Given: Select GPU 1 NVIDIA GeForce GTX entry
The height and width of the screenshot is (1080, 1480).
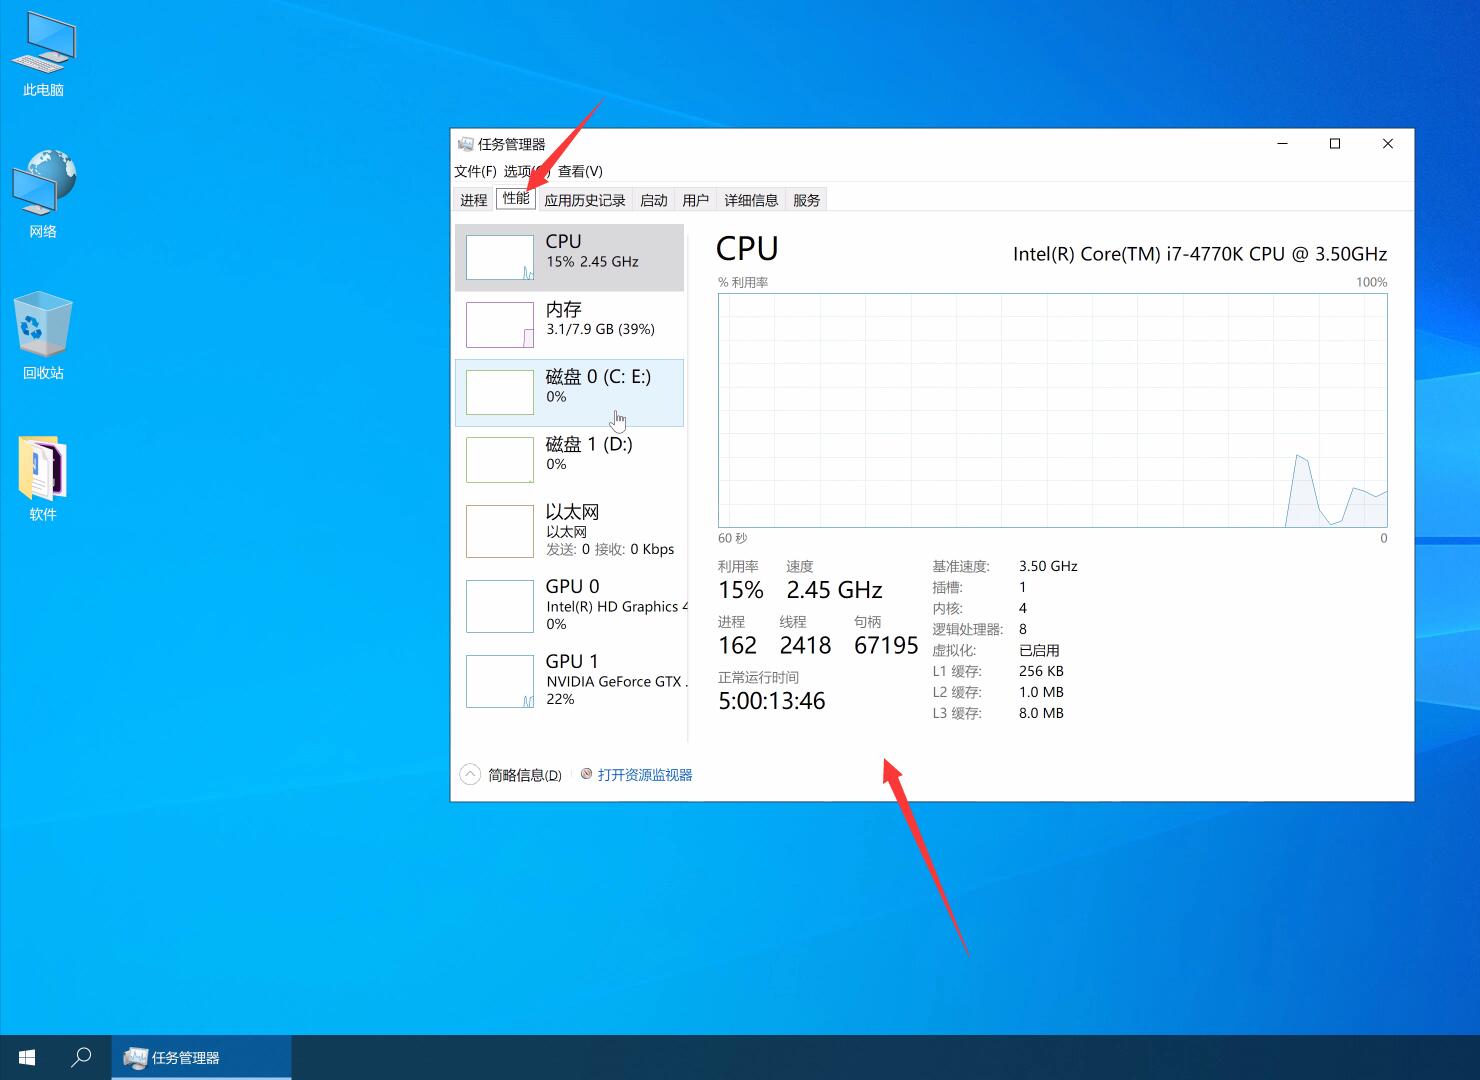Looking at the screenshot, I should (569, 681).
